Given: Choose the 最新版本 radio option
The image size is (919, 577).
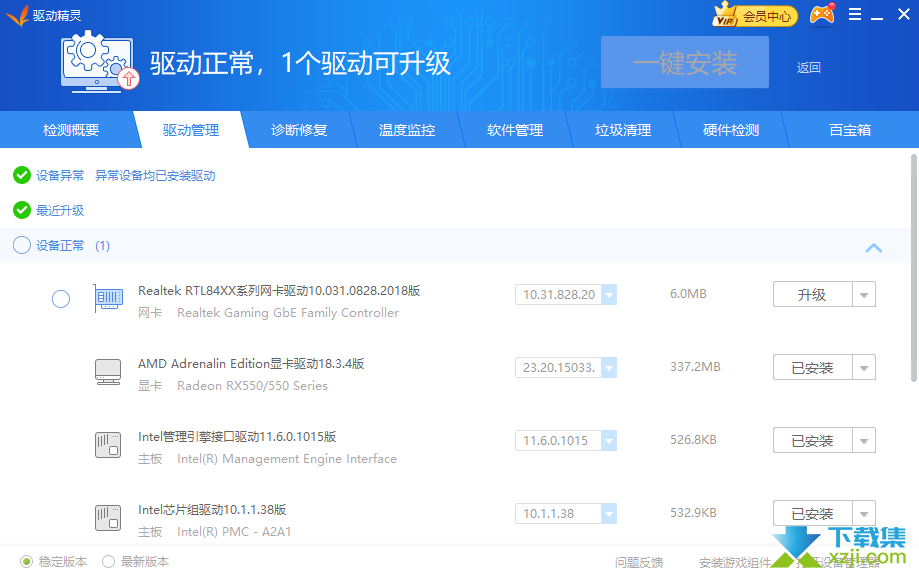Looking at the screenshot, I should pos(108,562).
